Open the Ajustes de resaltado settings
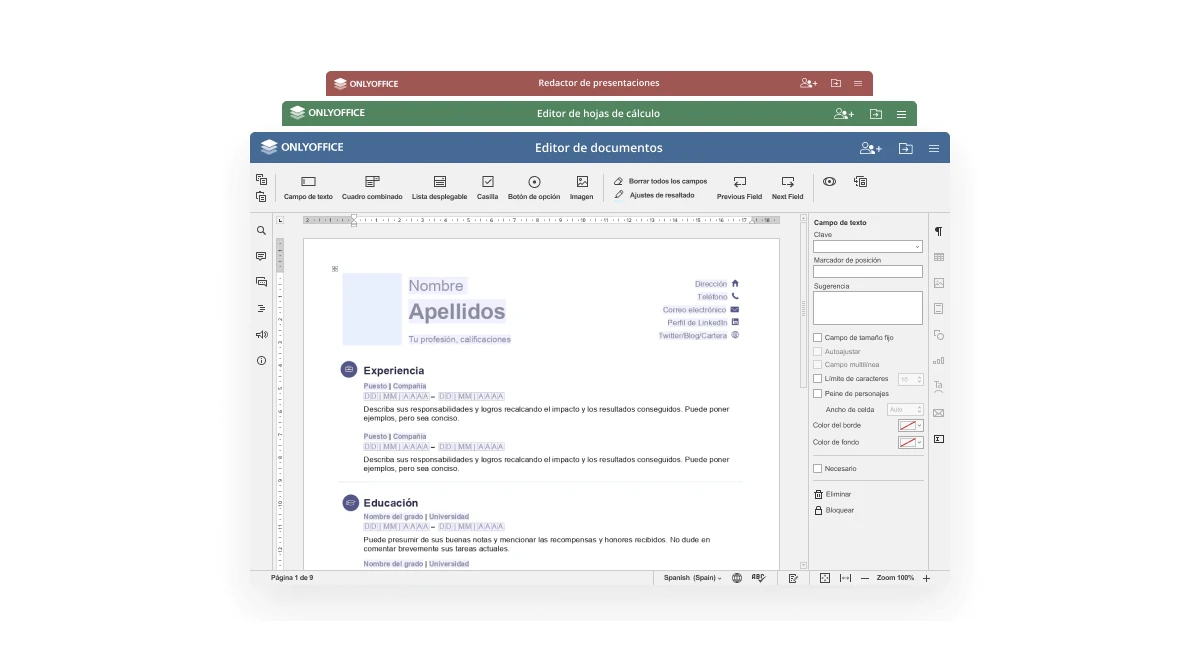This screenshot has height=668, width=1200. tap(664, 196)
